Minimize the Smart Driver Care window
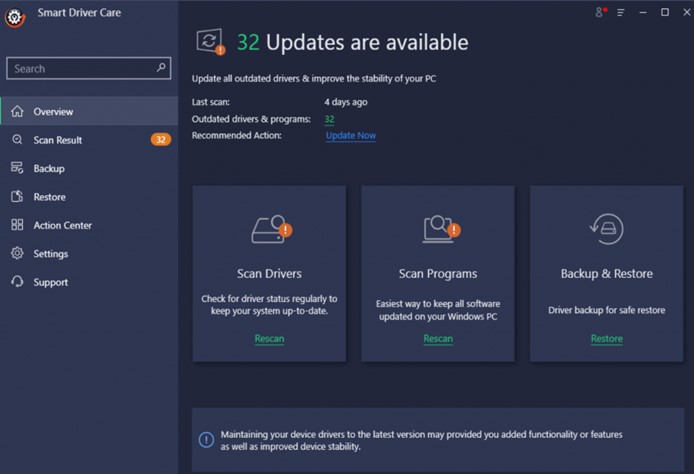Image resolution: width=694 pixels, height=474 pixels. 643,12
